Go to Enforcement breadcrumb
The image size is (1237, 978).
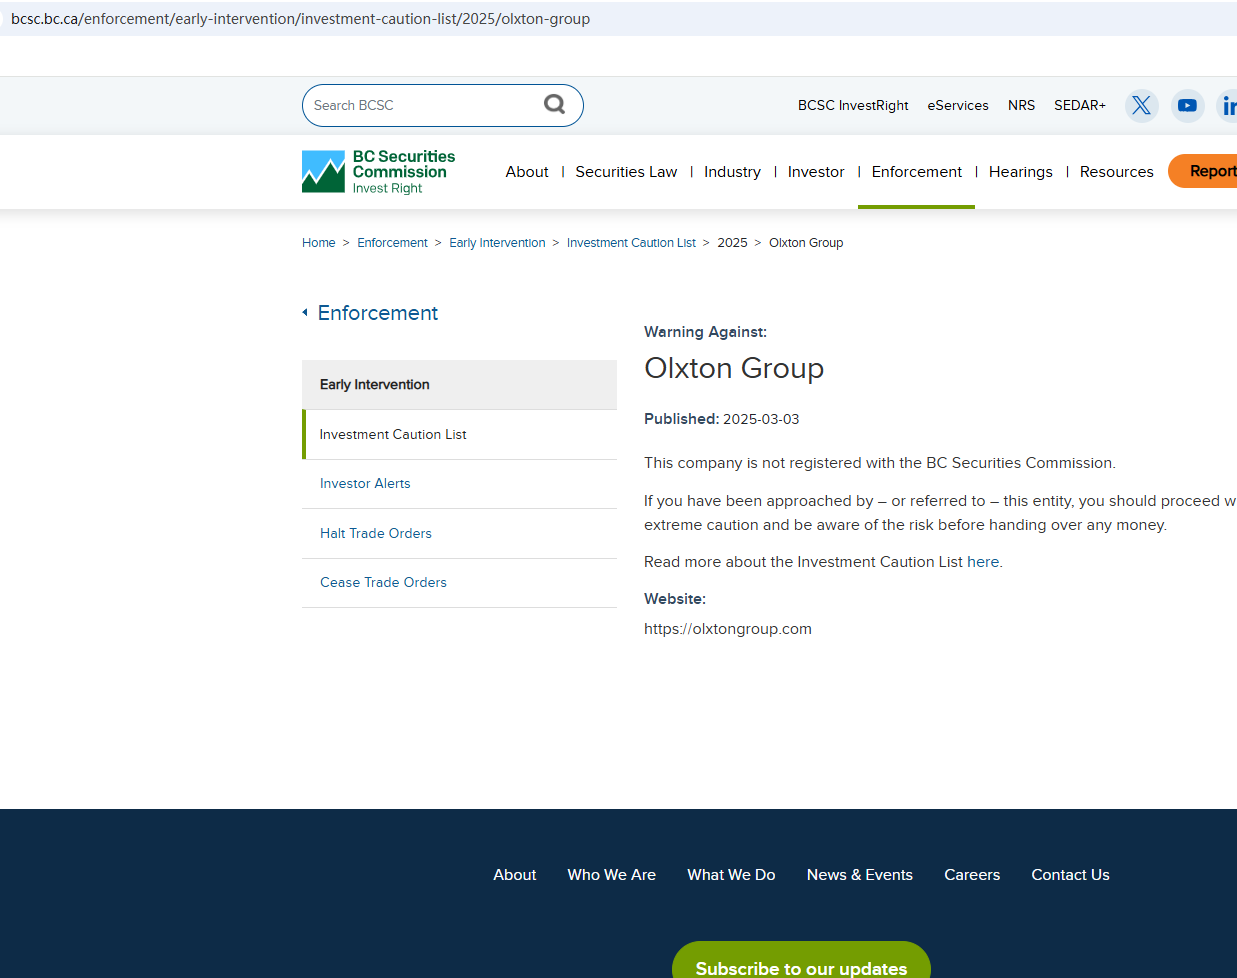[x=392, y=243]
